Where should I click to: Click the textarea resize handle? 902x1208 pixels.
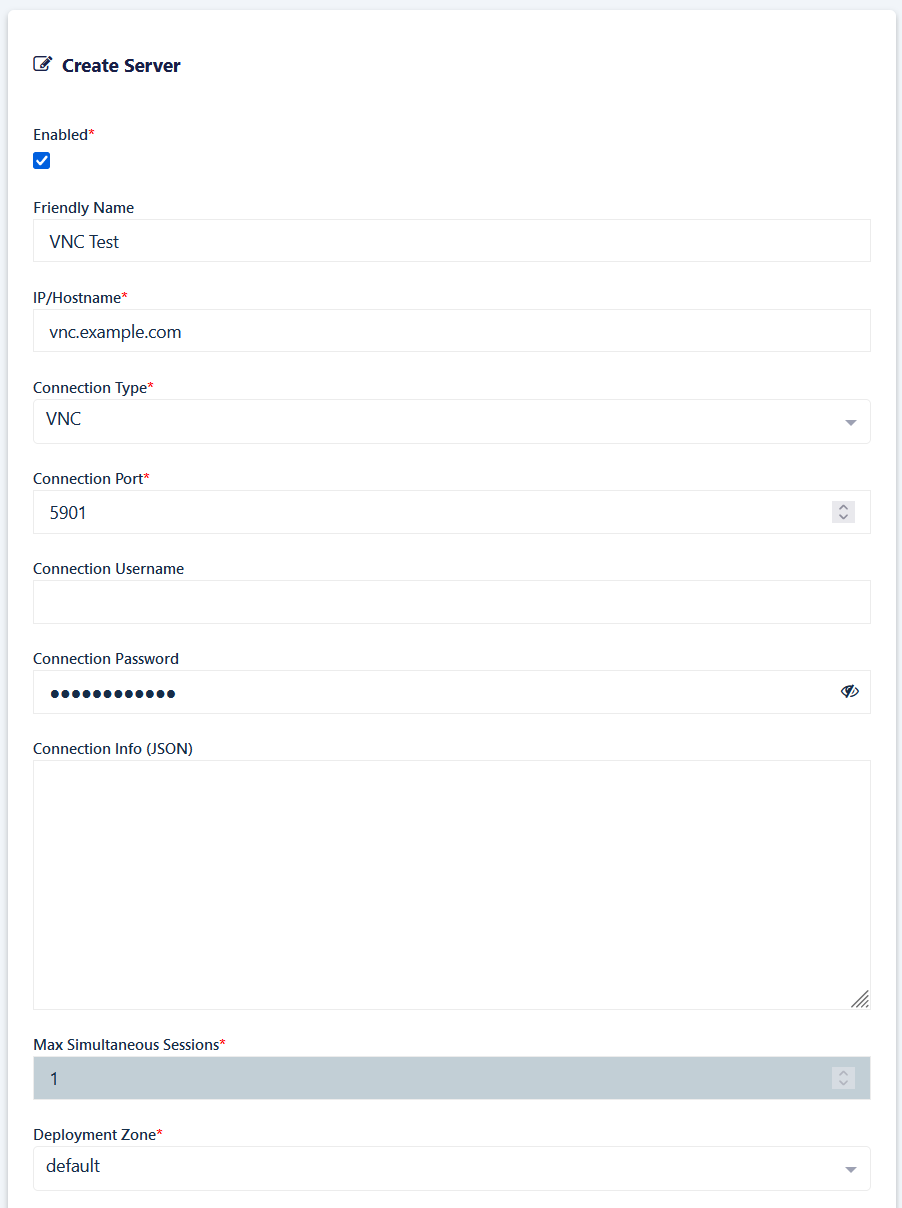pos(859,999)
